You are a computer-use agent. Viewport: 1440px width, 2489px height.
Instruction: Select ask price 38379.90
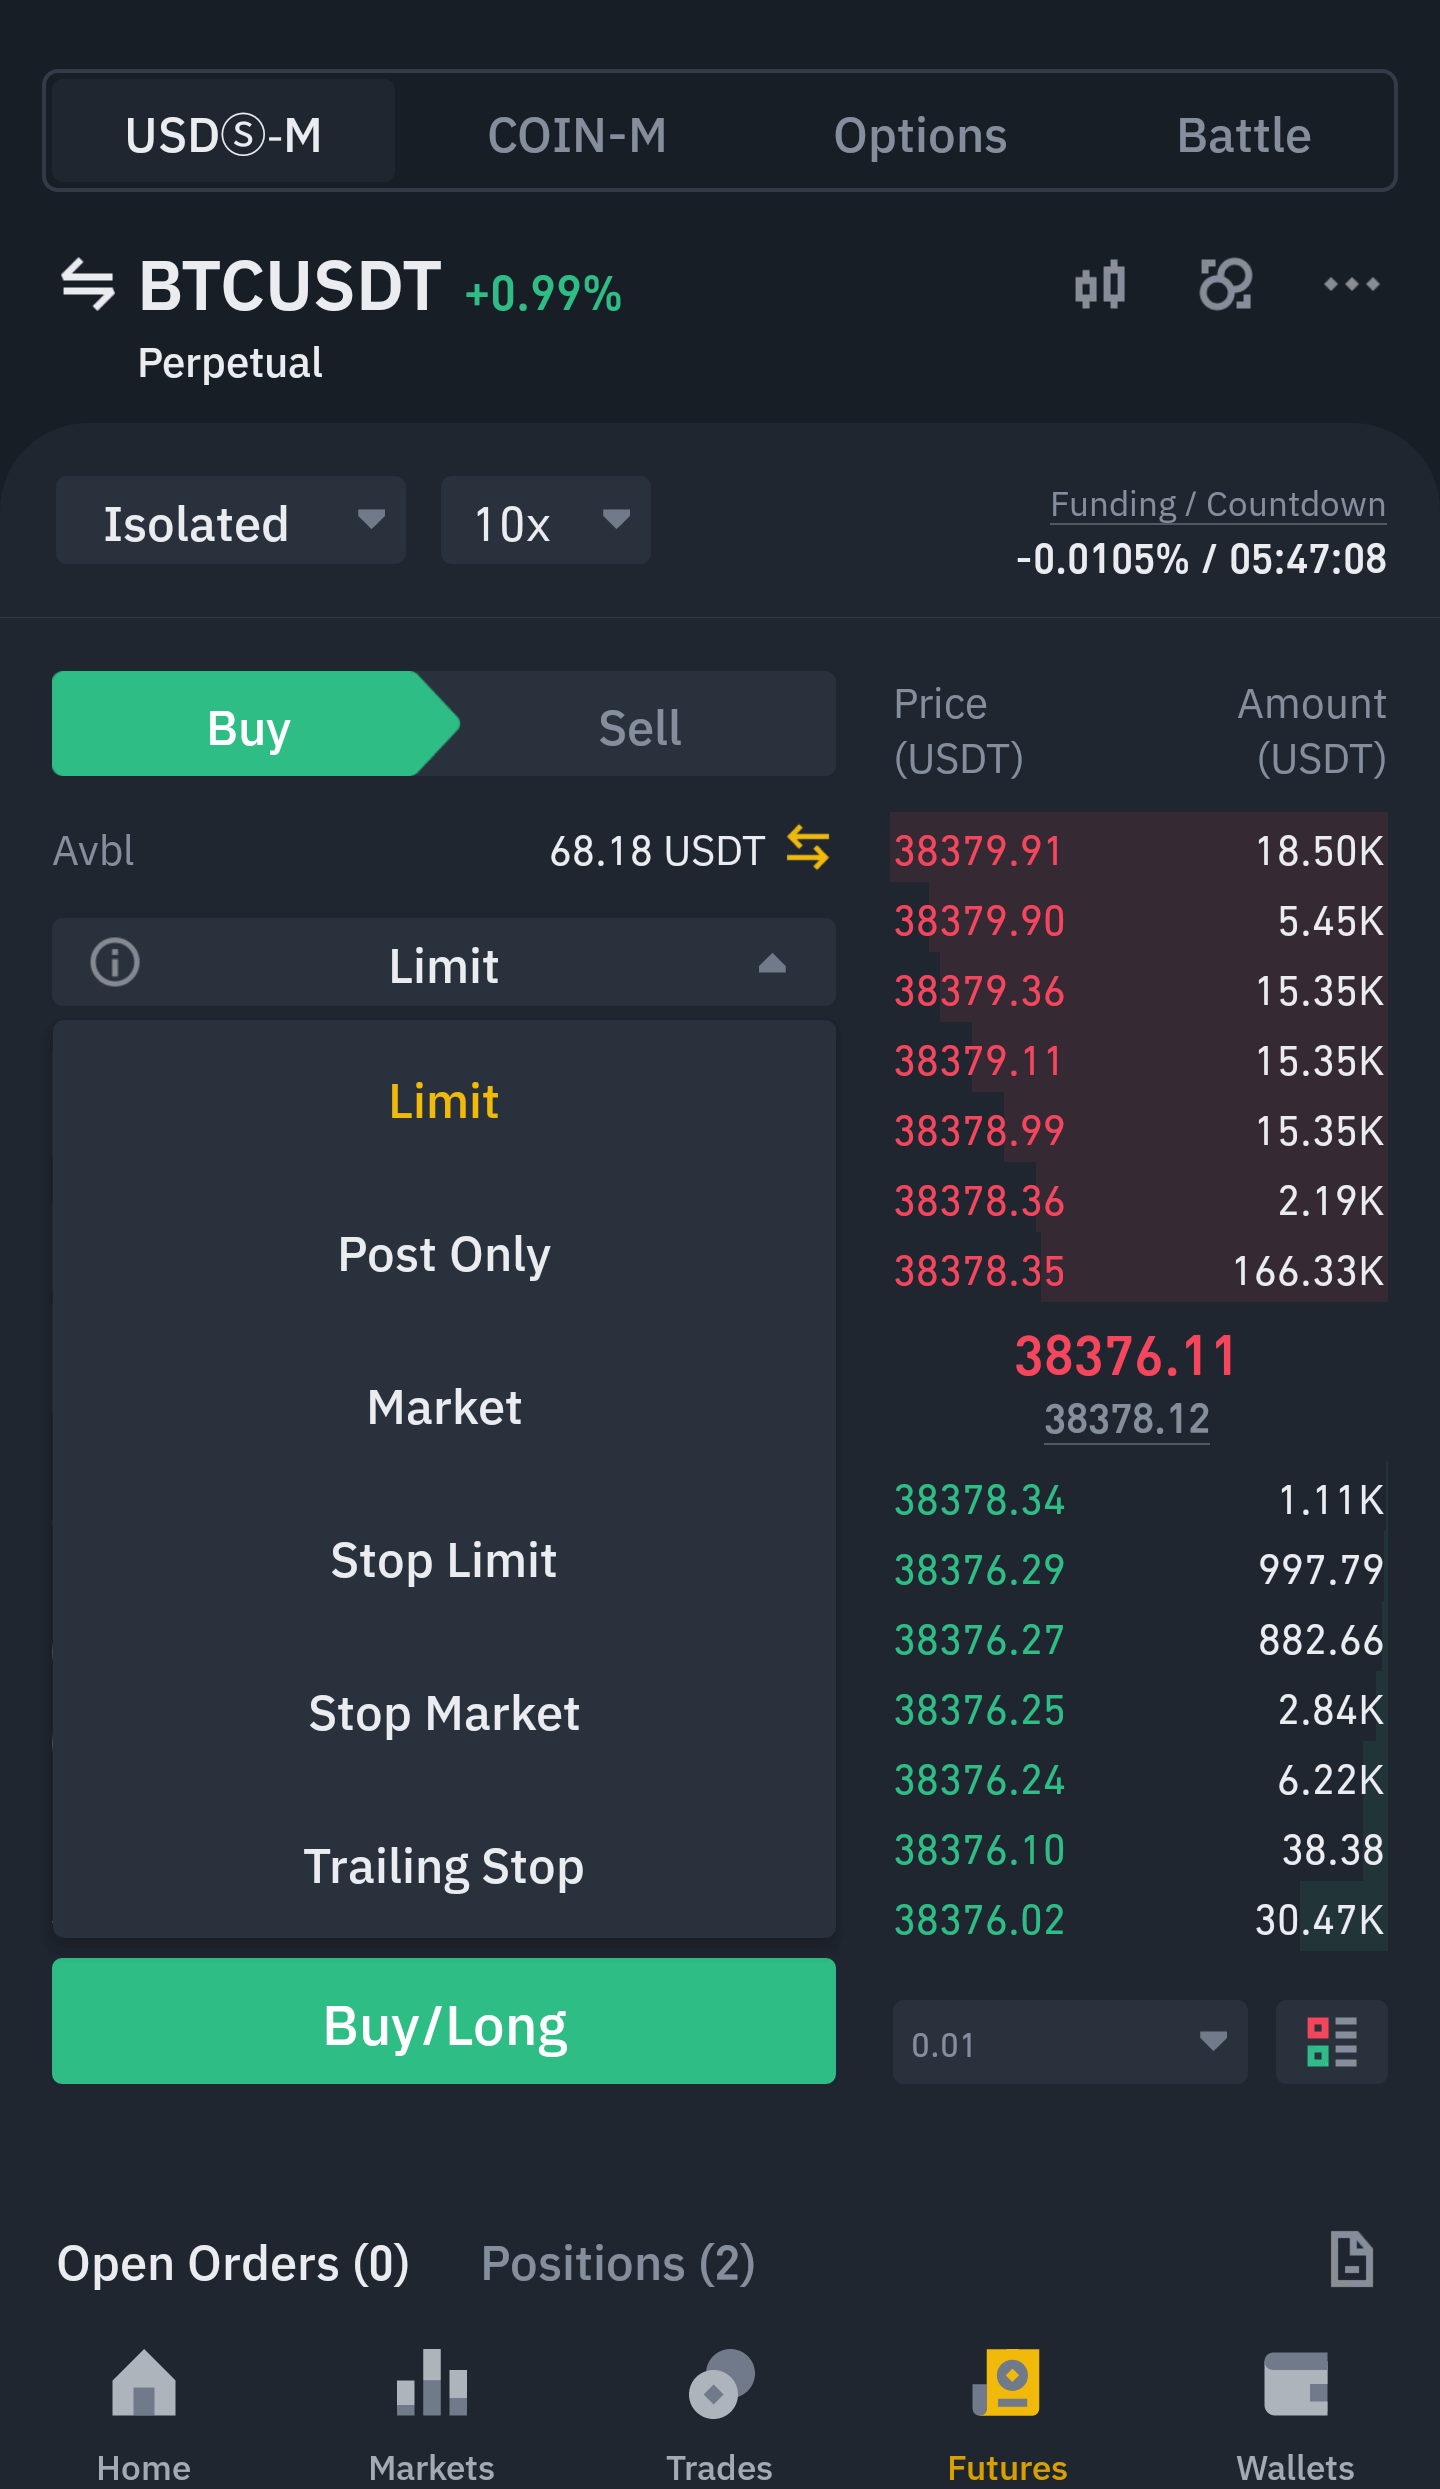tap(979, 921)
